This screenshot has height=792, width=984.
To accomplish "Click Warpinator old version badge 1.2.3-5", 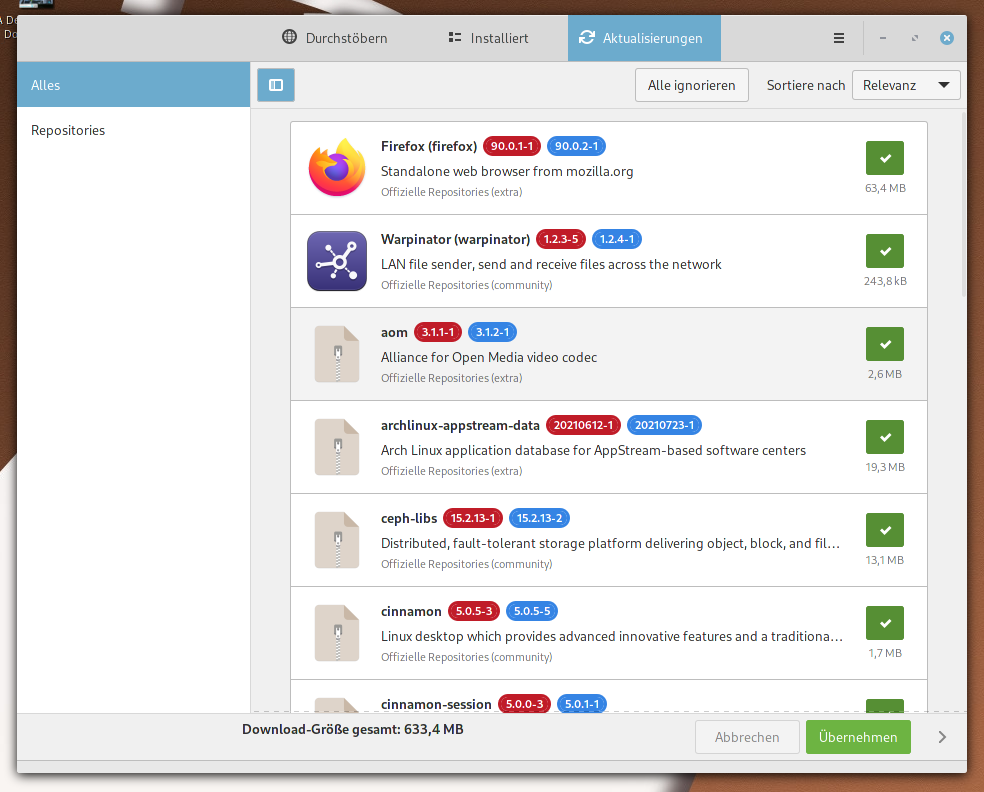I will [x=561, y=239].
